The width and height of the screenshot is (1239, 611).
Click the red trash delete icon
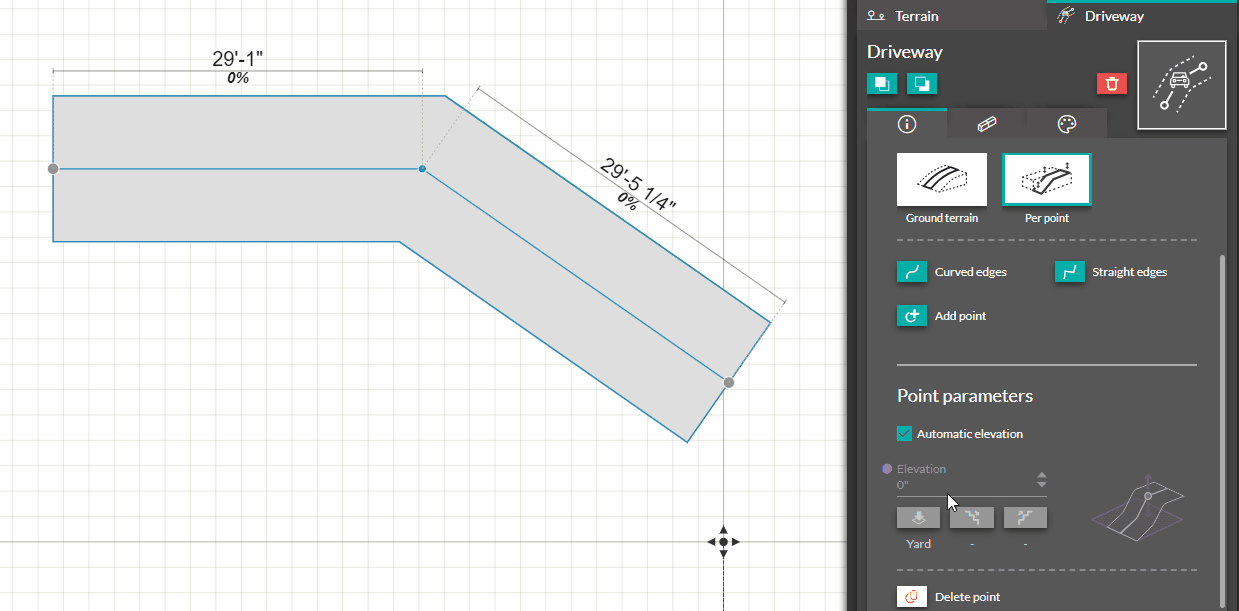pos(1111,83)
